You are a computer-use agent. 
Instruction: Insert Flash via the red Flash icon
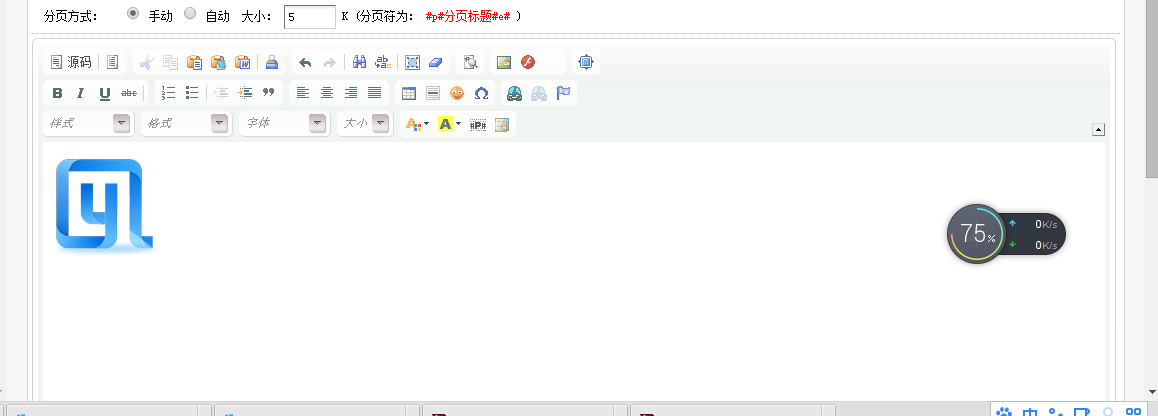(x=527, y=62)
